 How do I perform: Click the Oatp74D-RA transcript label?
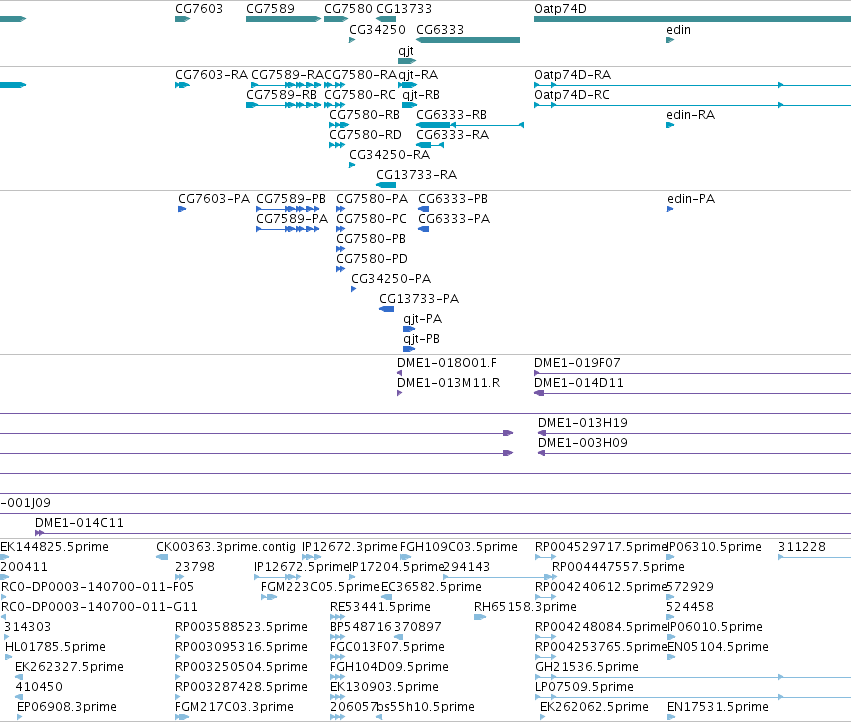pos(573,75)
